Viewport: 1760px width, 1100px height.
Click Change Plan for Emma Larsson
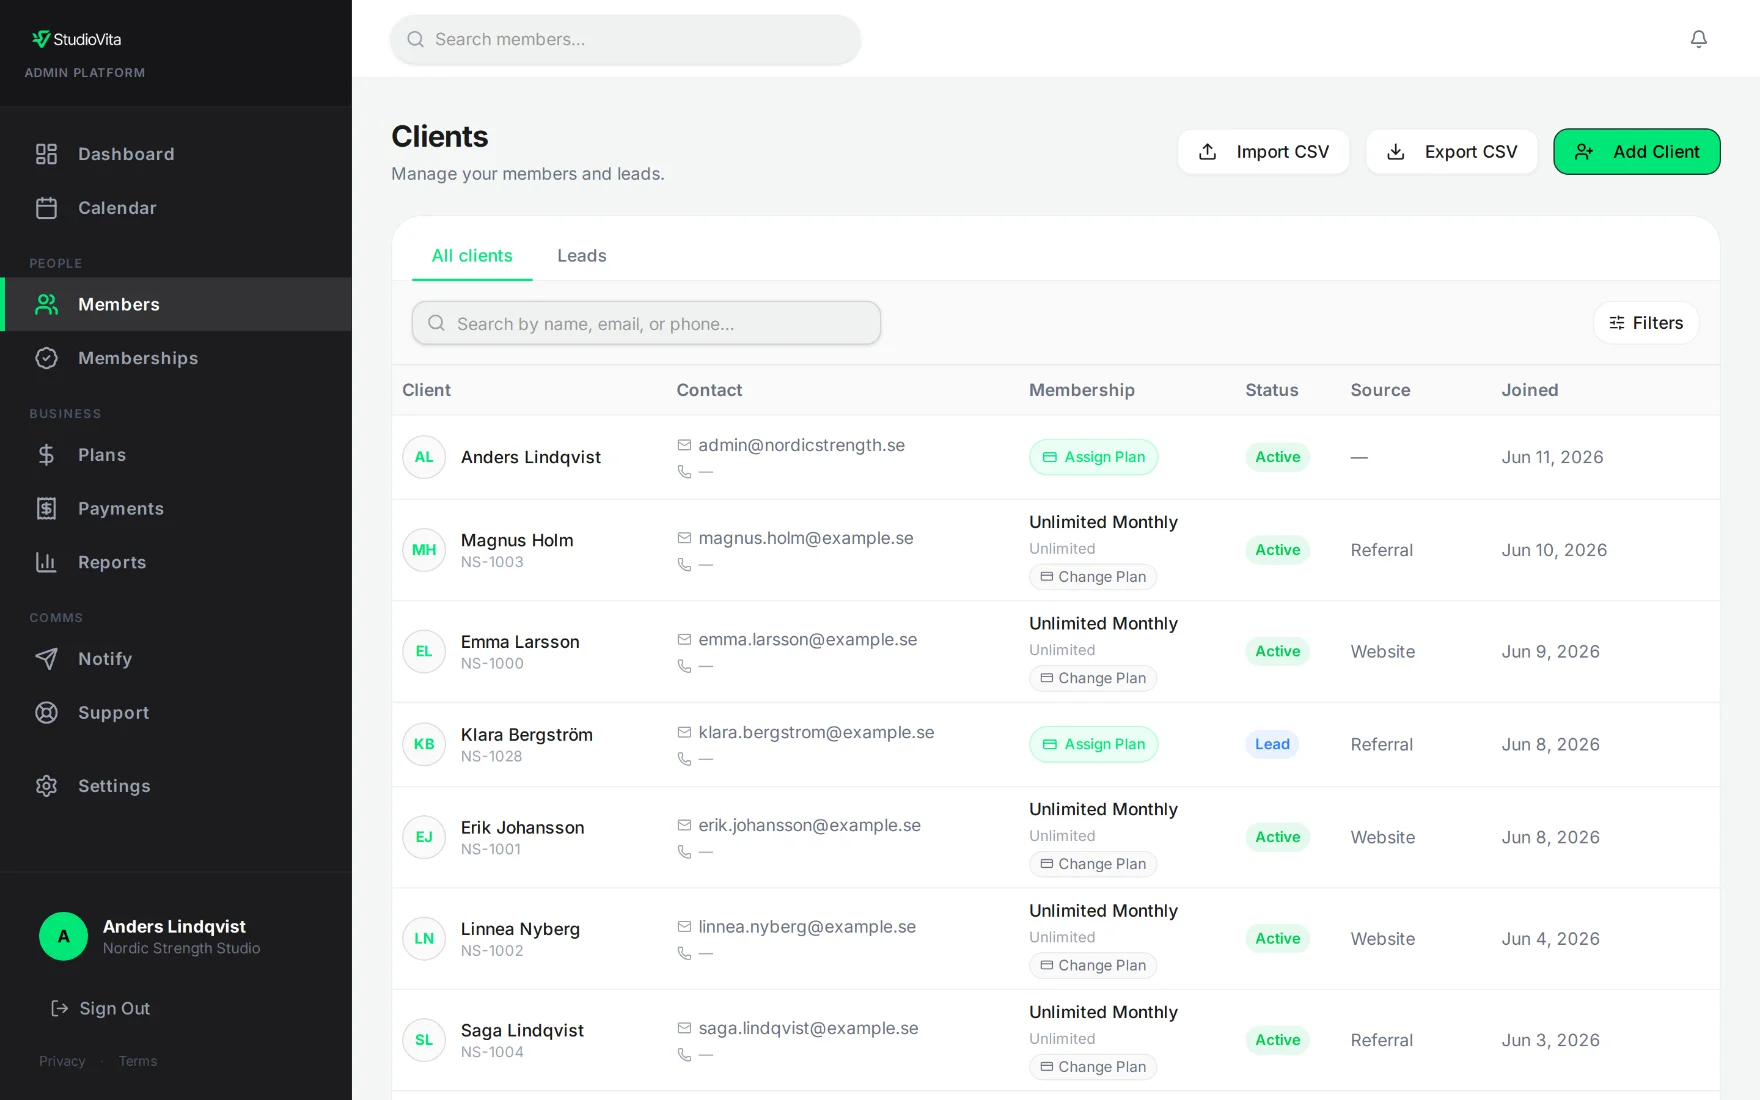coord(1093,678)
